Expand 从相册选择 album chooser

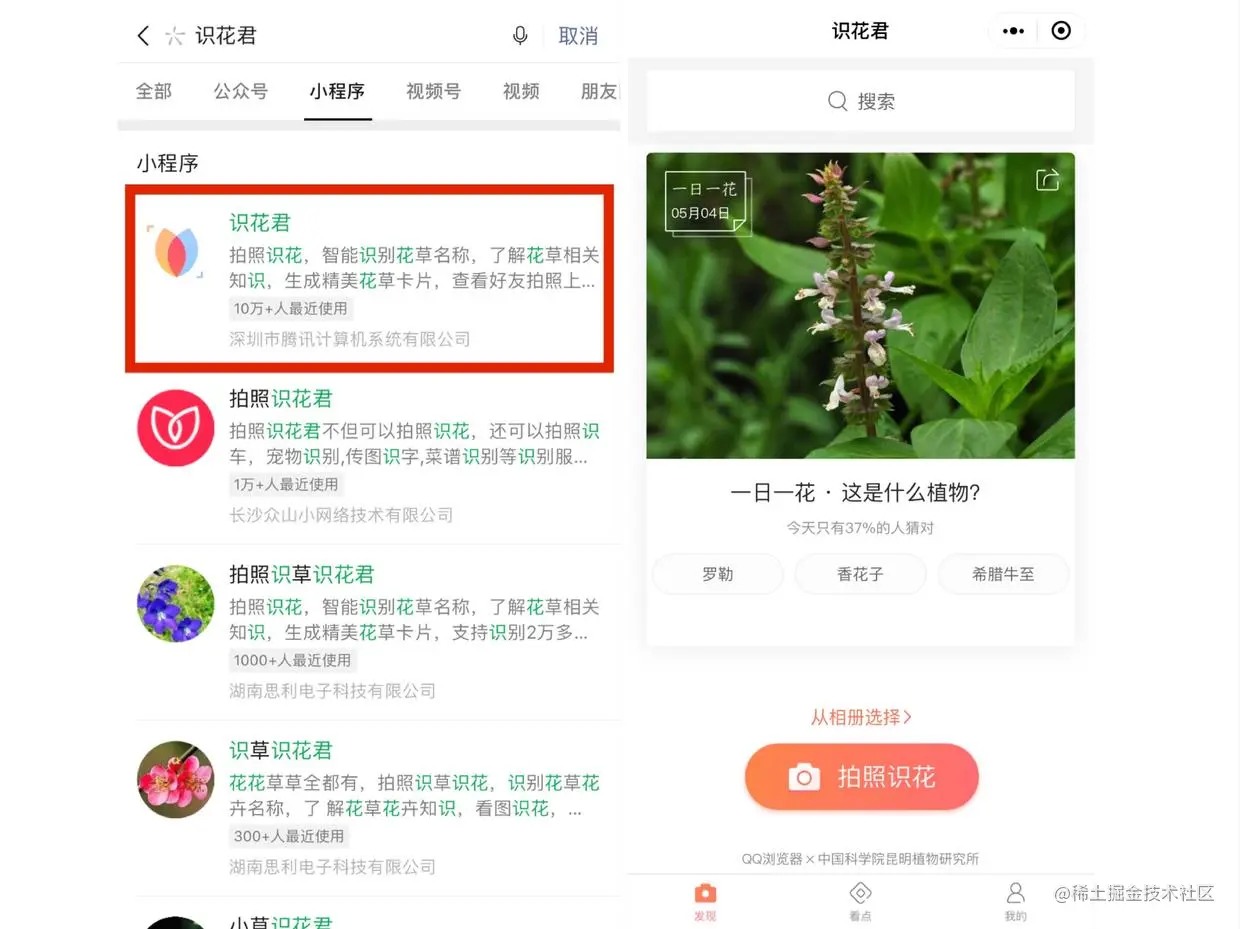[861, 717]
